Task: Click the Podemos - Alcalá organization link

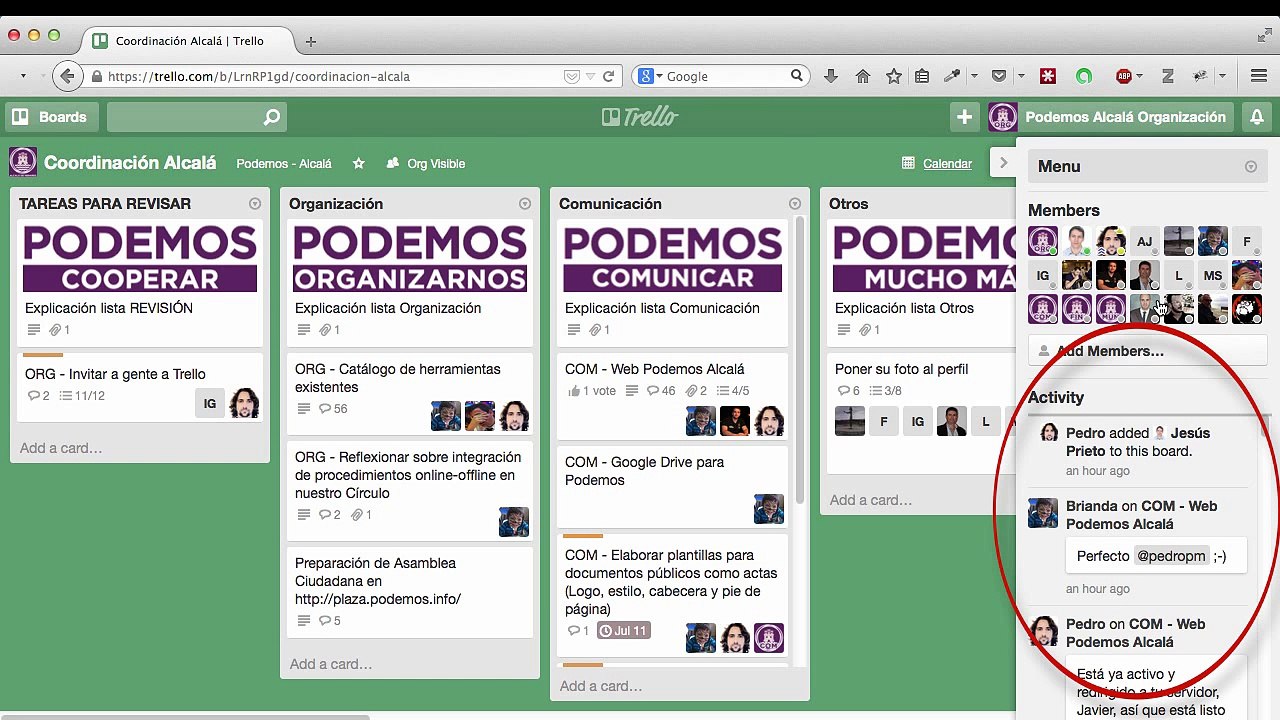Action: click(284, 164)
